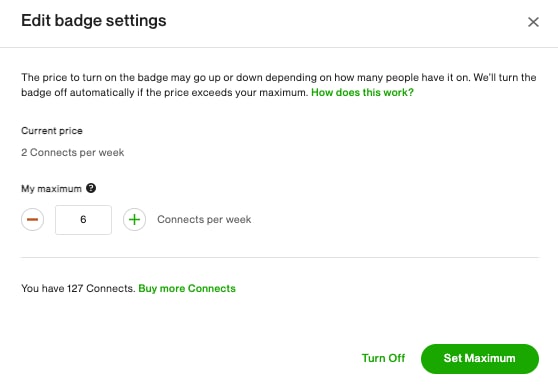Follow the Buy more Connects link

[x=187, y=288]
